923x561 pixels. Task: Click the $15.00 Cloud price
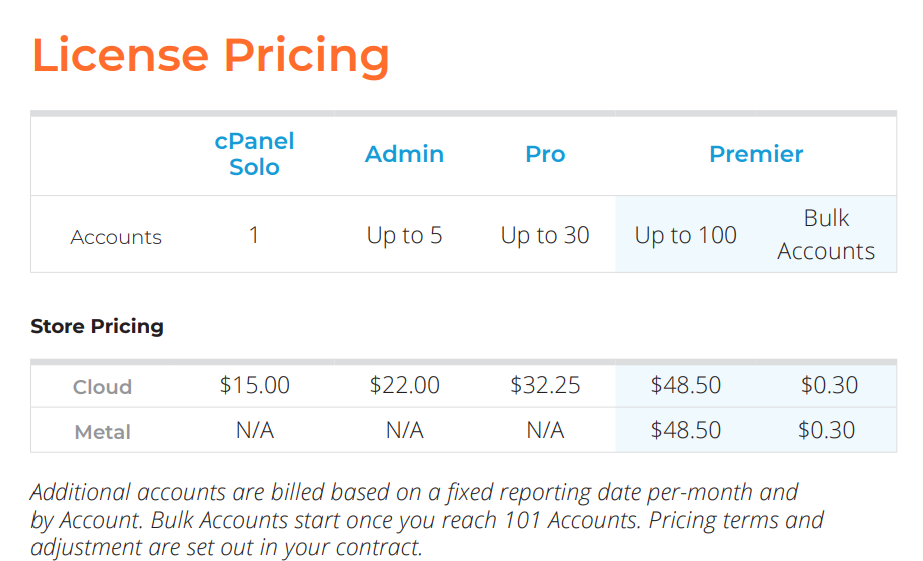tap(254, 386)
